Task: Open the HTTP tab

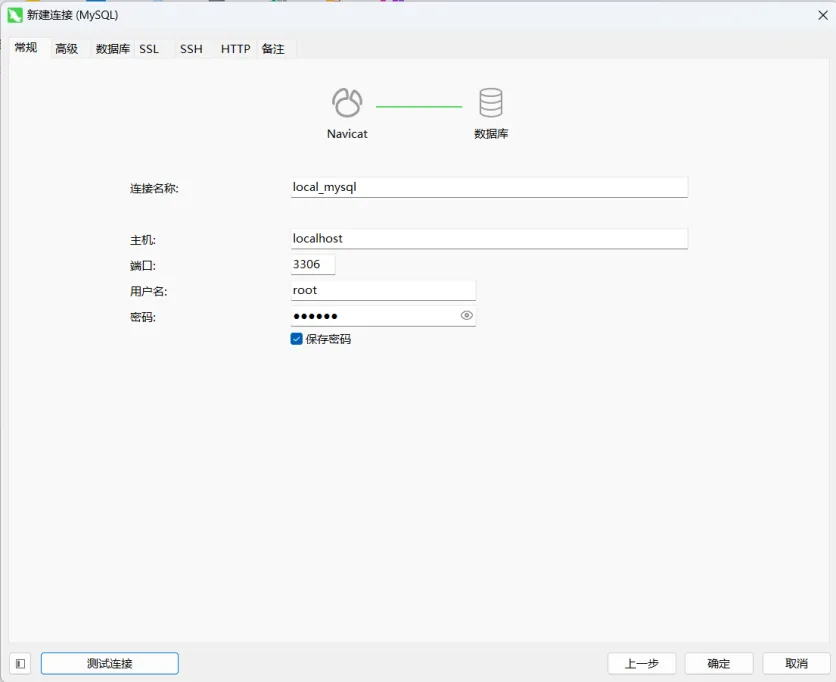Action: (236, 49)
